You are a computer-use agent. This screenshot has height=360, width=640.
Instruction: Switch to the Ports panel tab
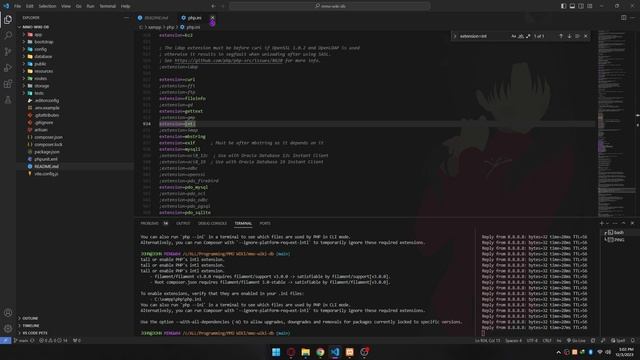click(x=265, y=224)
